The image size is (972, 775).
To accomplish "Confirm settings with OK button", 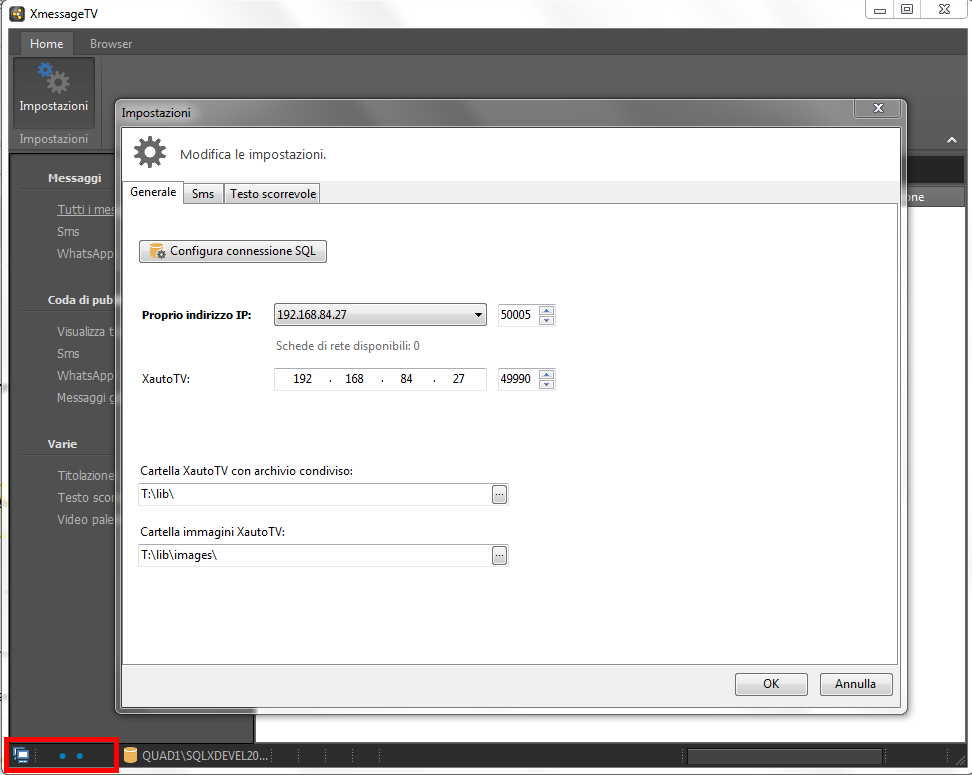I will [771, 684].
